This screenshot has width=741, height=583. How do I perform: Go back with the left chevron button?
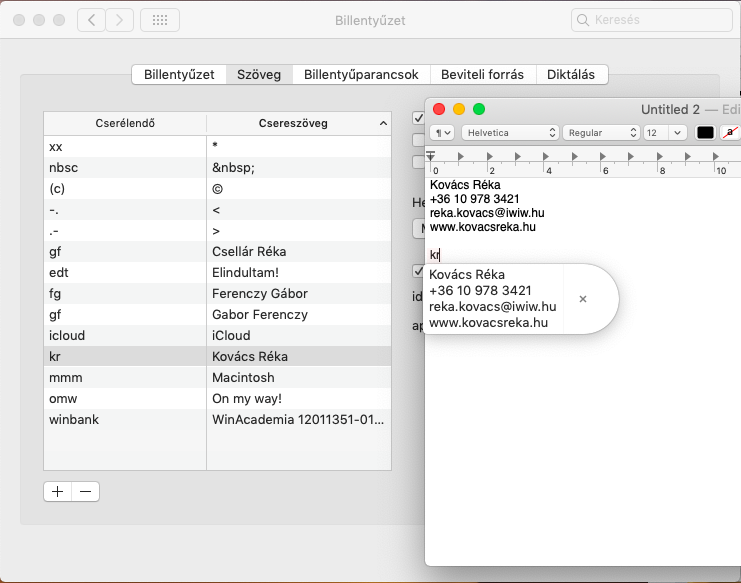[x=91, y=20]
